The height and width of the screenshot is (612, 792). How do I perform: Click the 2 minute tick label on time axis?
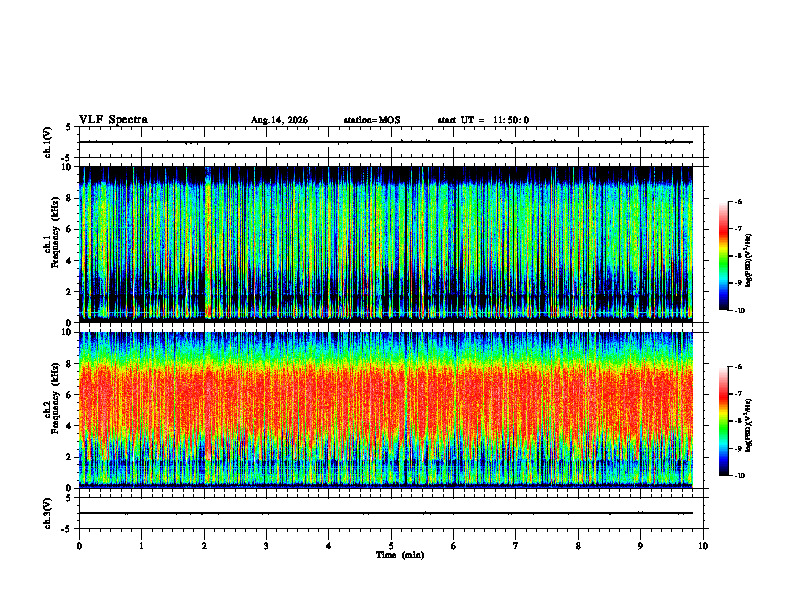pos(204,546)
